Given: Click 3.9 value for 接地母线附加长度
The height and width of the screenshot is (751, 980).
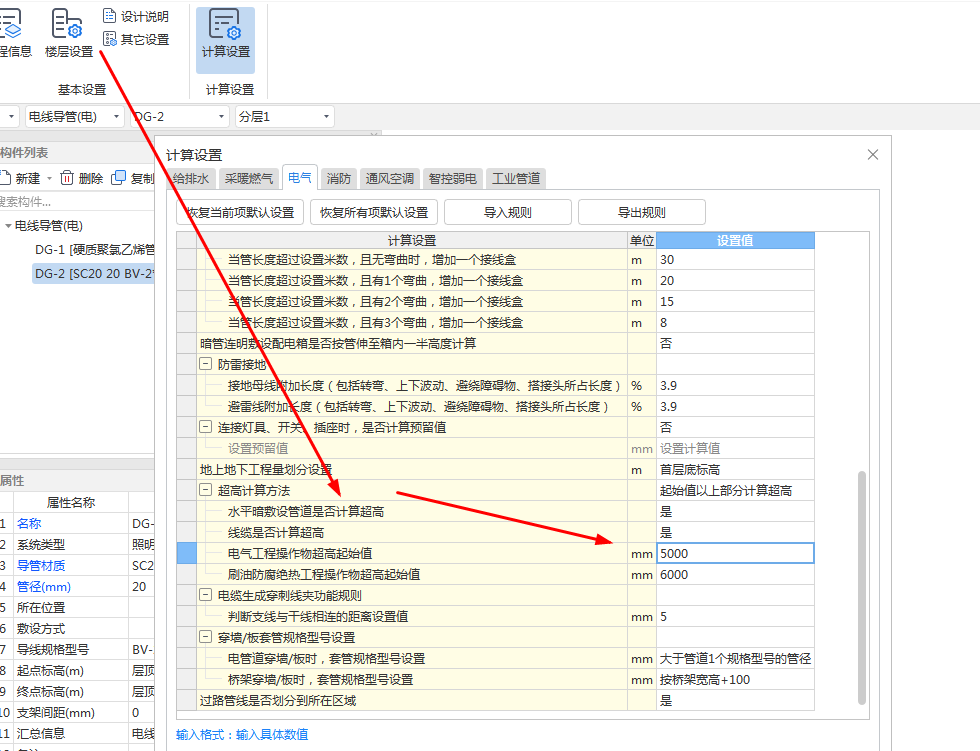Looking at the screenshot, I should (x=735, y=386).
